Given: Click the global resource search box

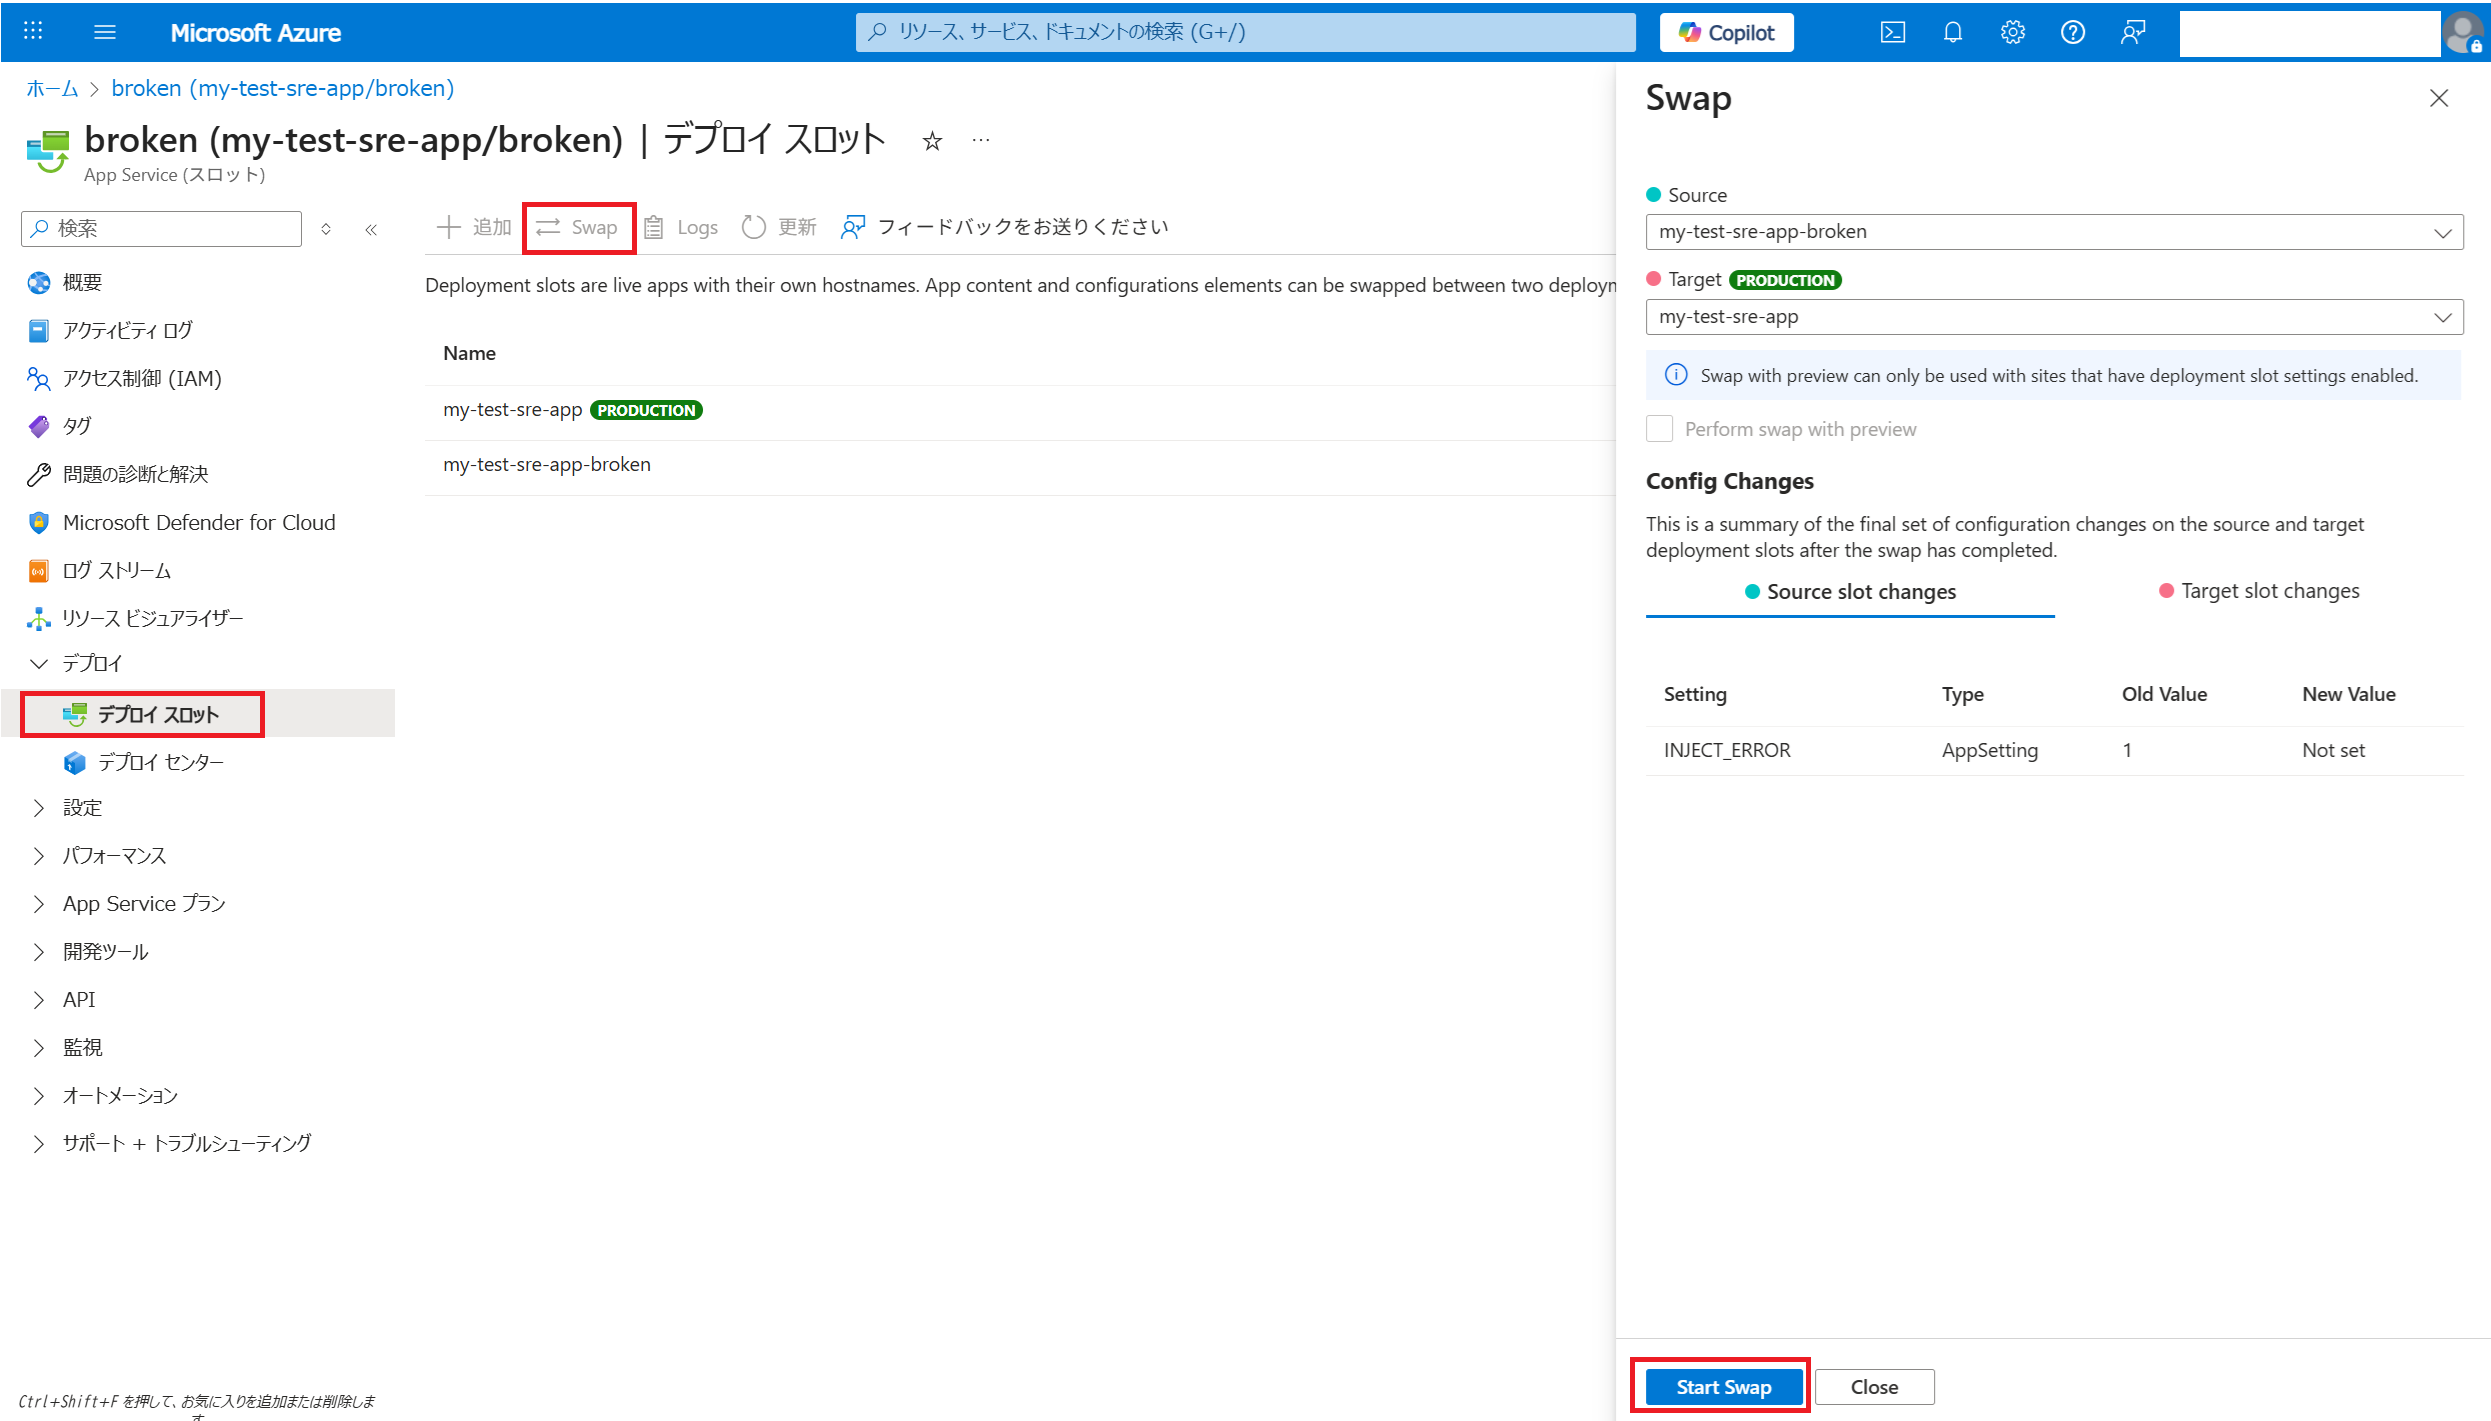Looking at the screenshot, I should pos(1245,32).
